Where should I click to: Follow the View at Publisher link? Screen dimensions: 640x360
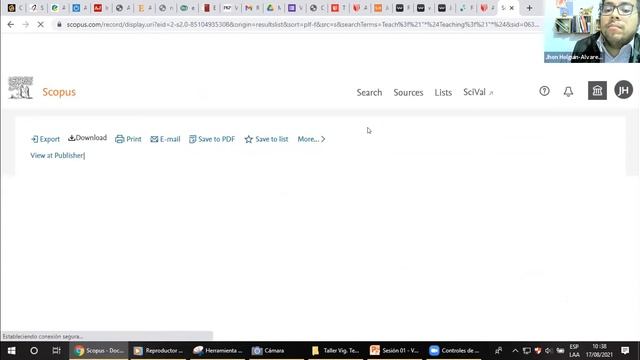[x=57, y=156]
